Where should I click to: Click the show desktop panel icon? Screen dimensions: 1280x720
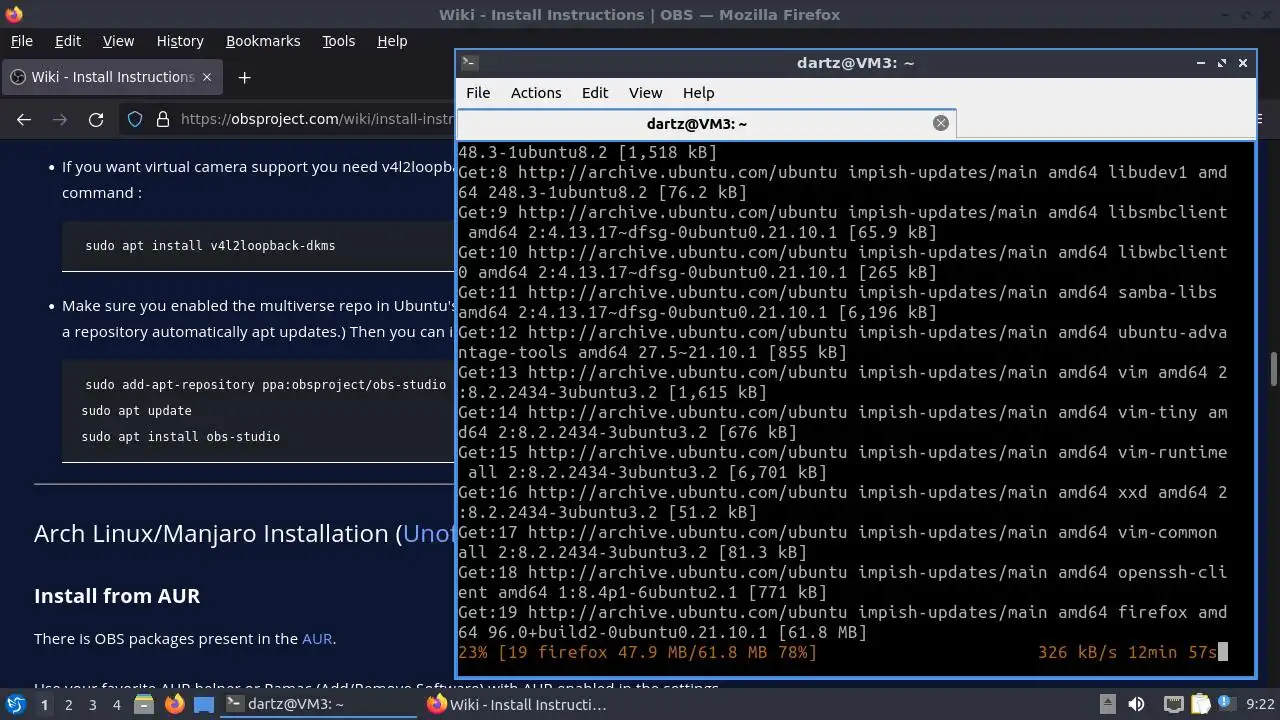203,704
